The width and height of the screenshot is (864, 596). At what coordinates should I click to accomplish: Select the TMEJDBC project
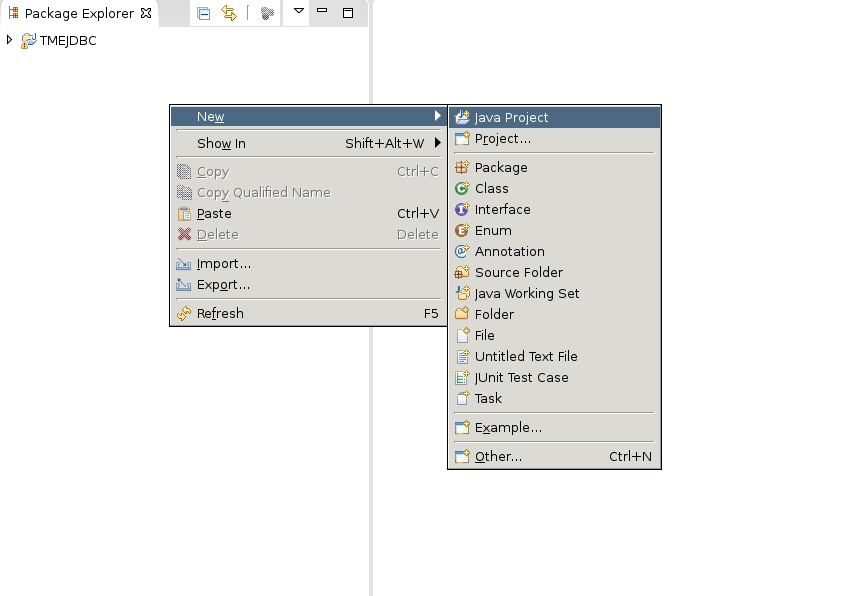(68, 41)
